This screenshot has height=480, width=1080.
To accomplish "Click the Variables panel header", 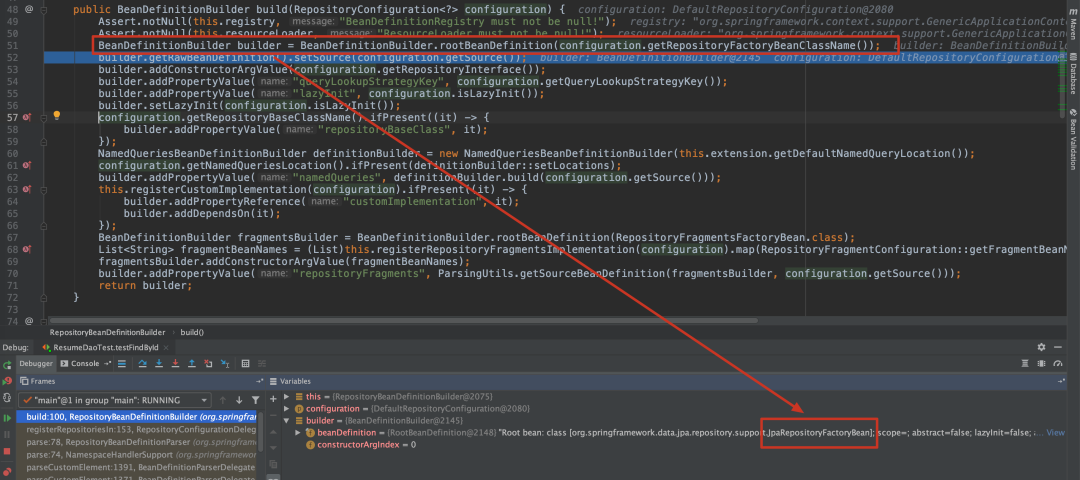I will pyautogui.click(x=668, y=381).
